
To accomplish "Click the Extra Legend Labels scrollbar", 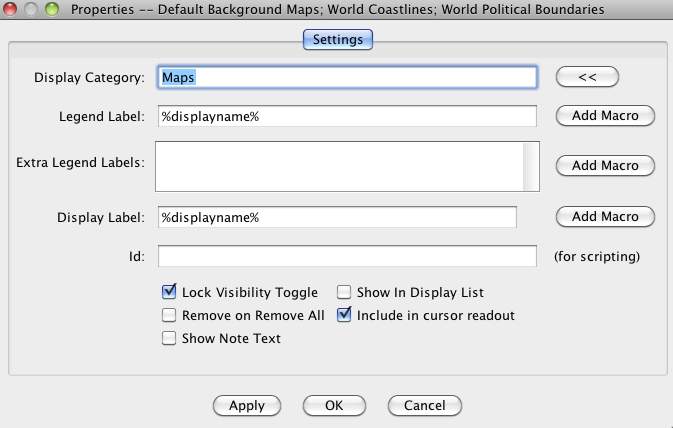I will point(530,165).
